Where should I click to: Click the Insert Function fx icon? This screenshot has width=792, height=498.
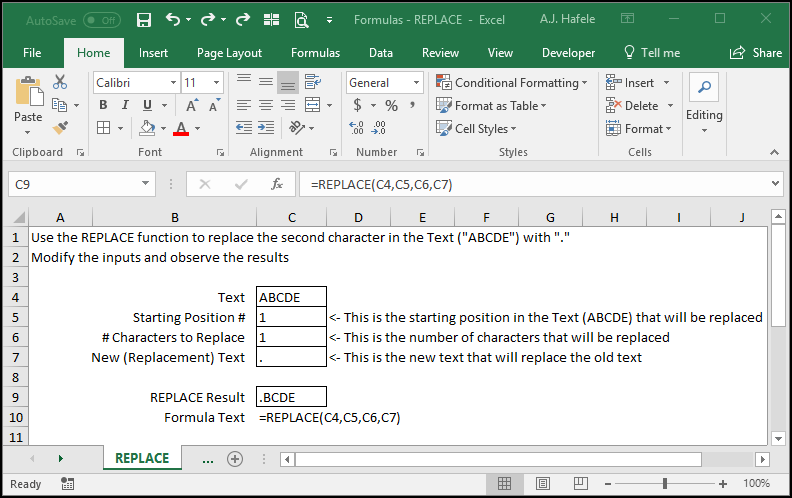pos(277,184)
